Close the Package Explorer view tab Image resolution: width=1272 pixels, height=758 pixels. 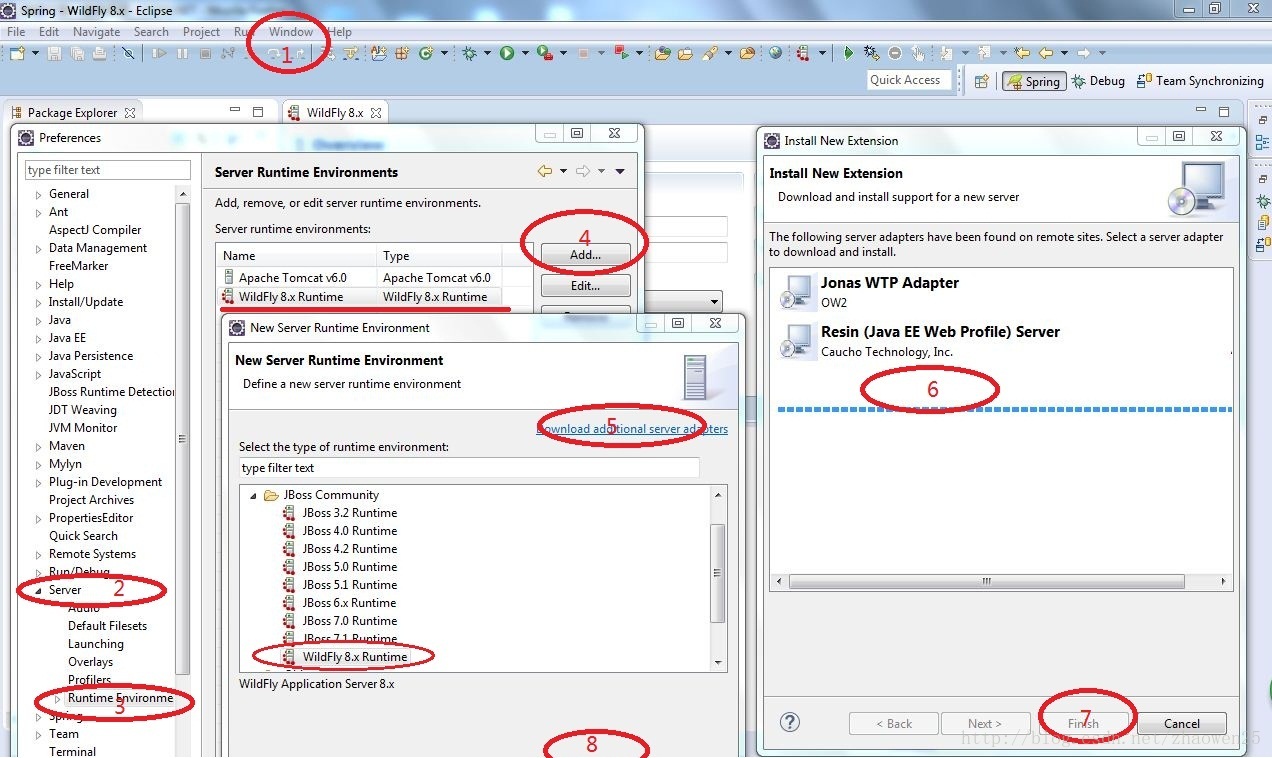click(x=130, y=113)
